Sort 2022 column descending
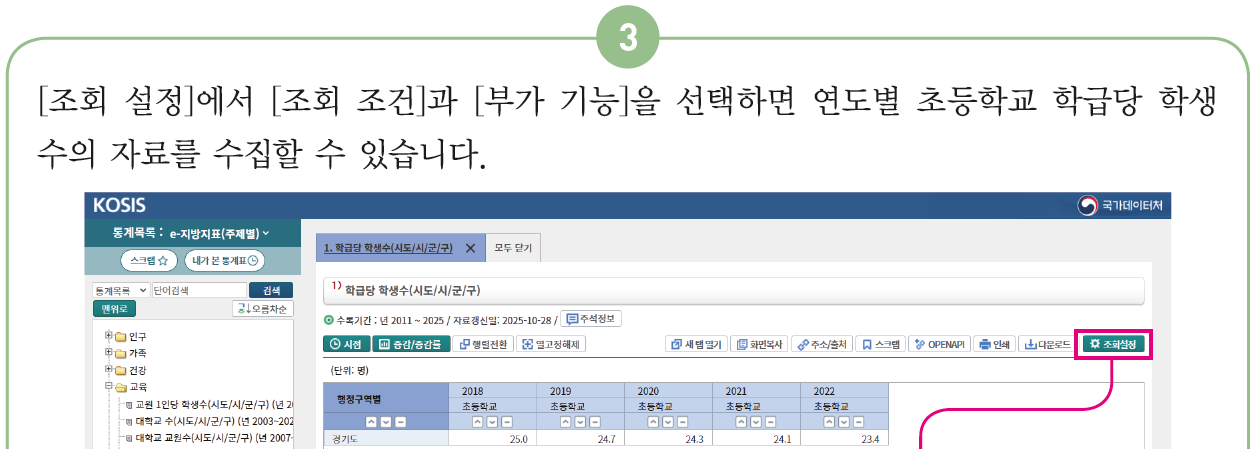The height and width of the screenshot is (449, 1255). click(x=844, y=422)
